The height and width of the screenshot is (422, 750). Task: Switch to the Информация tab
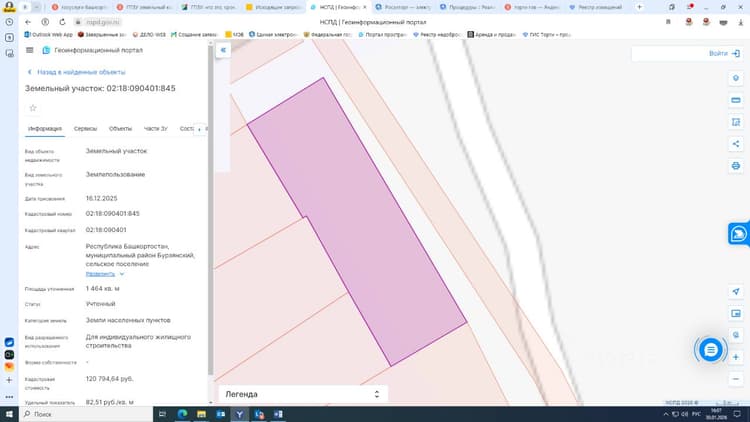coord(44,129)
